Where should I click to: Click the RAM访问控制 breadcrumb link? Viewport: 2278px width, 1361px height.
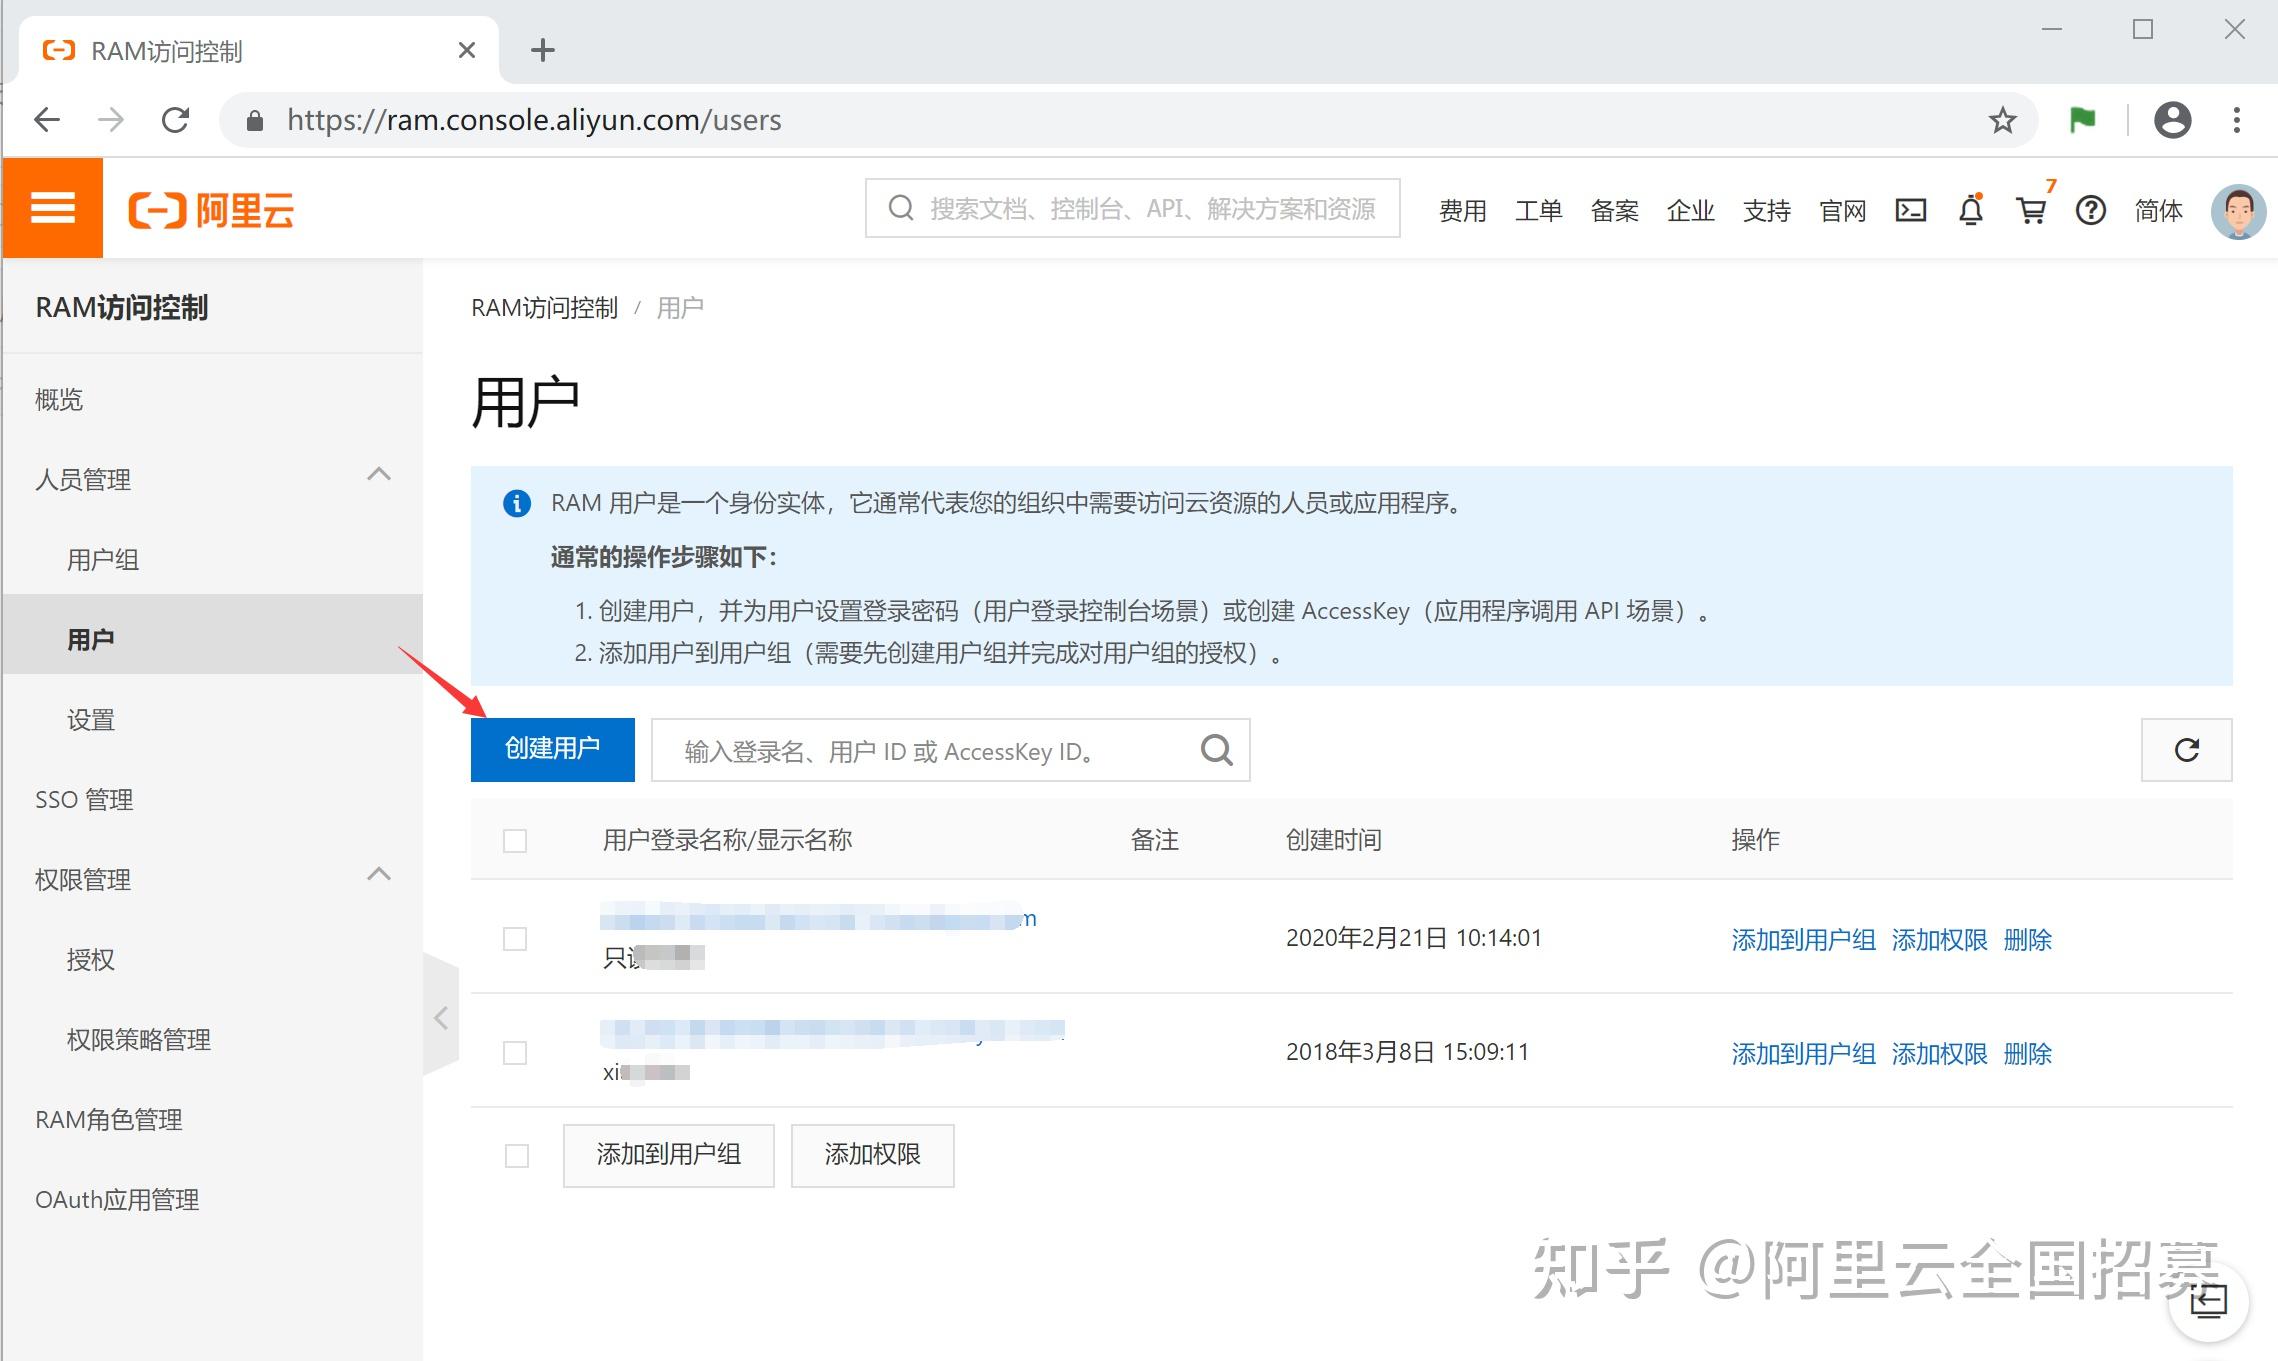pos(545,308)
